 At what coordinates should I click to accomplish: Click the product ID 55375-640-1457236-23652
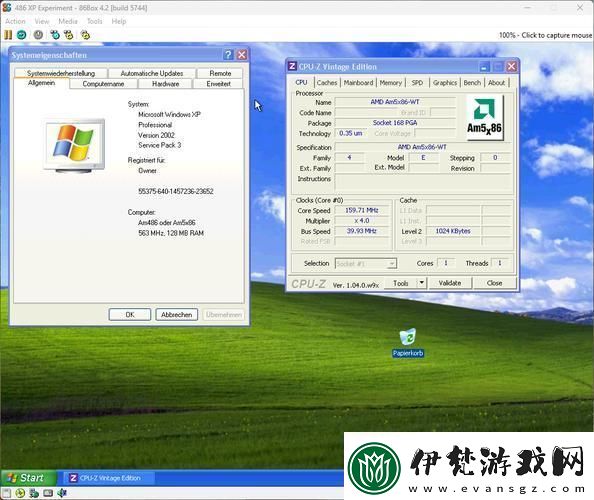(x=176, y=191)
